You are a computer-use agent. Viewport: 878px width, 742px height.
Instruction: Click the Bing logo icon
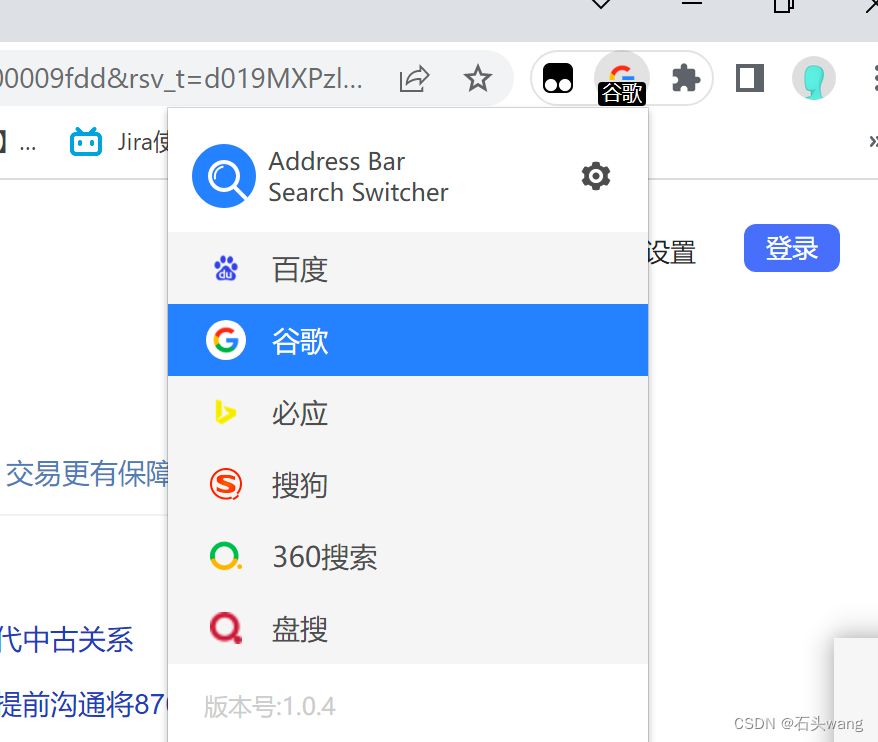(225, 413)
